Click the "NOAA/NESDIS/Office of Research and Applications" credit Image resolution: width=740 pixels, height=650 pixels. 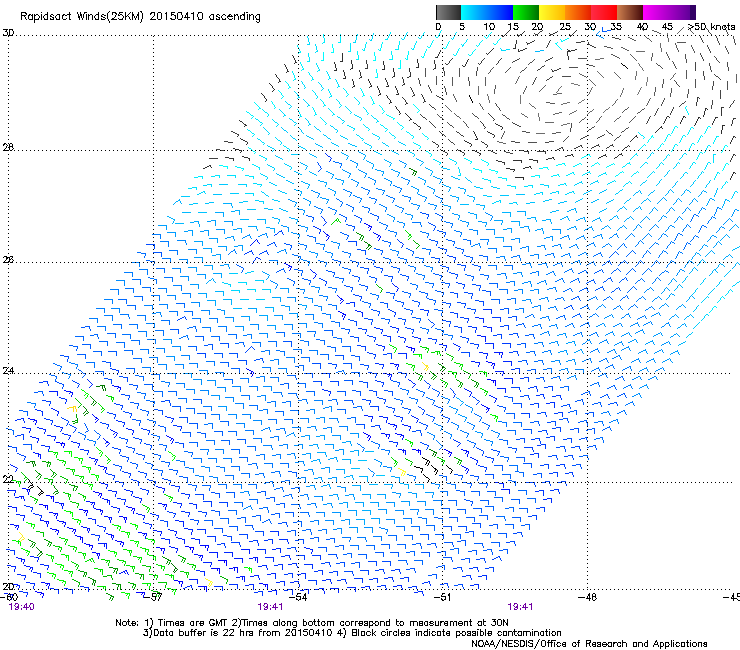(589, 644)
